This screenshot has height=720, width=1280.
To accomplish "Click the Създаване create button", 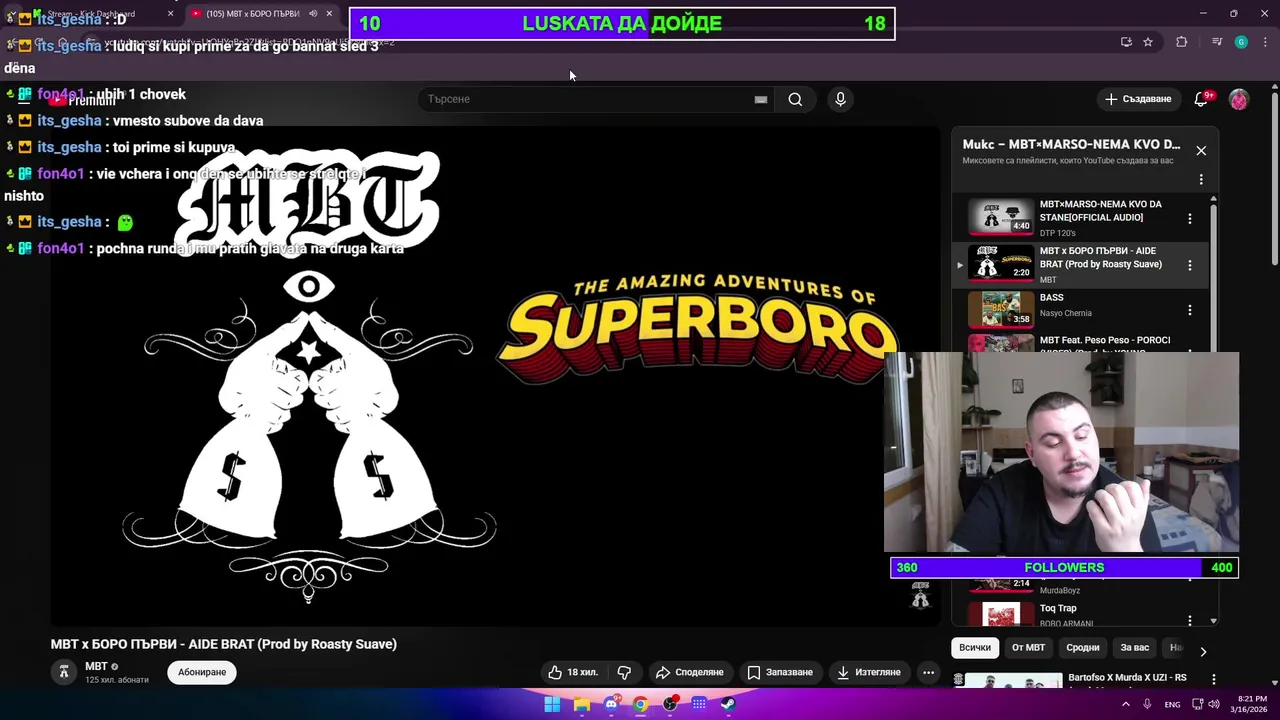I will coord(1138,99).
